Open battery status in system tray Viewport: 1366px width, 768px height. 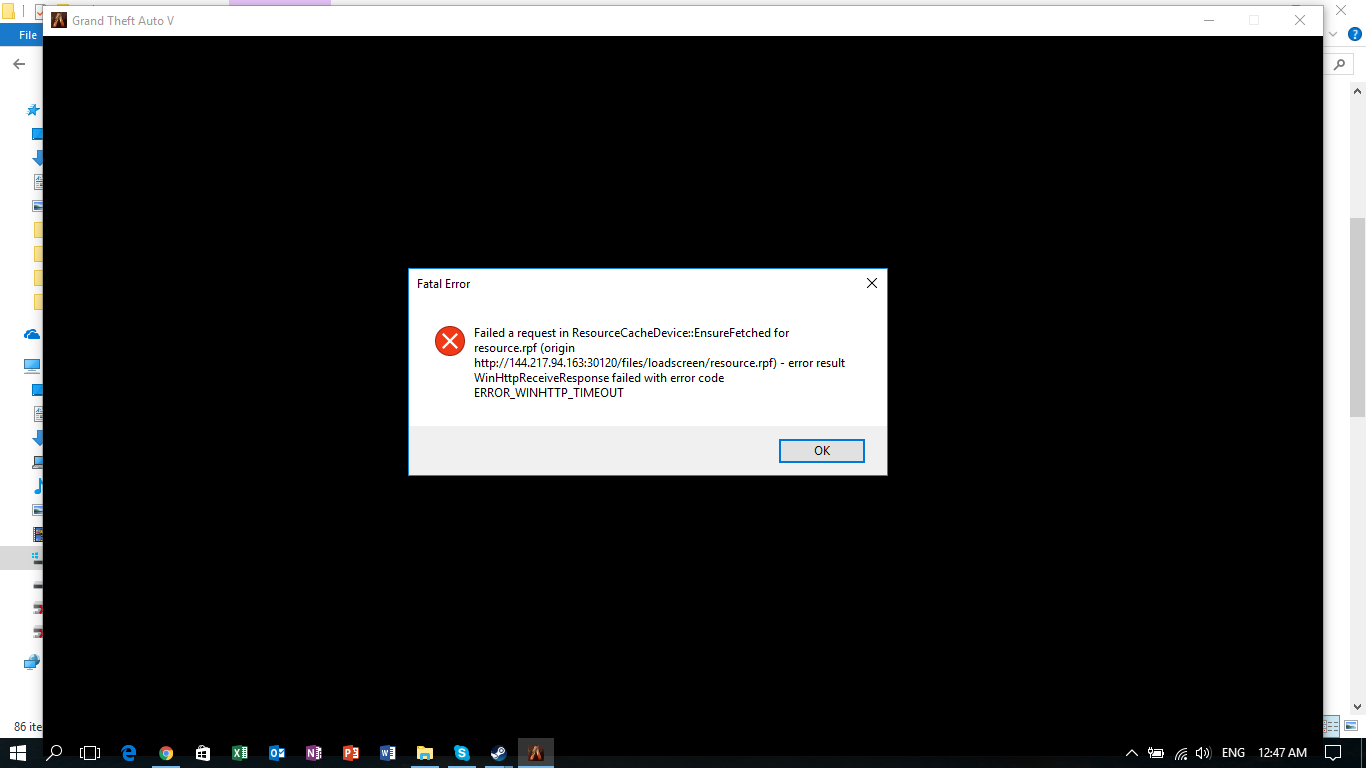coord(1156,753)
